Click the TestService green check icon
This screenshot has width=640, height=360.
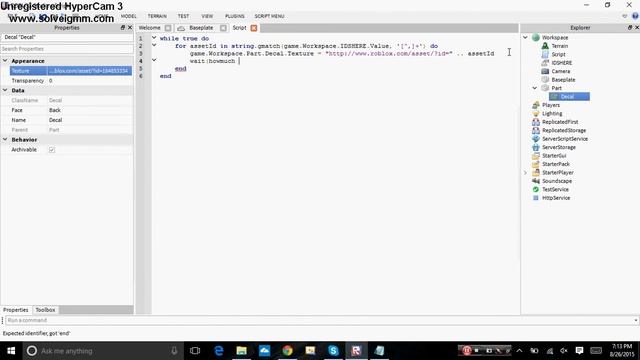536,189
